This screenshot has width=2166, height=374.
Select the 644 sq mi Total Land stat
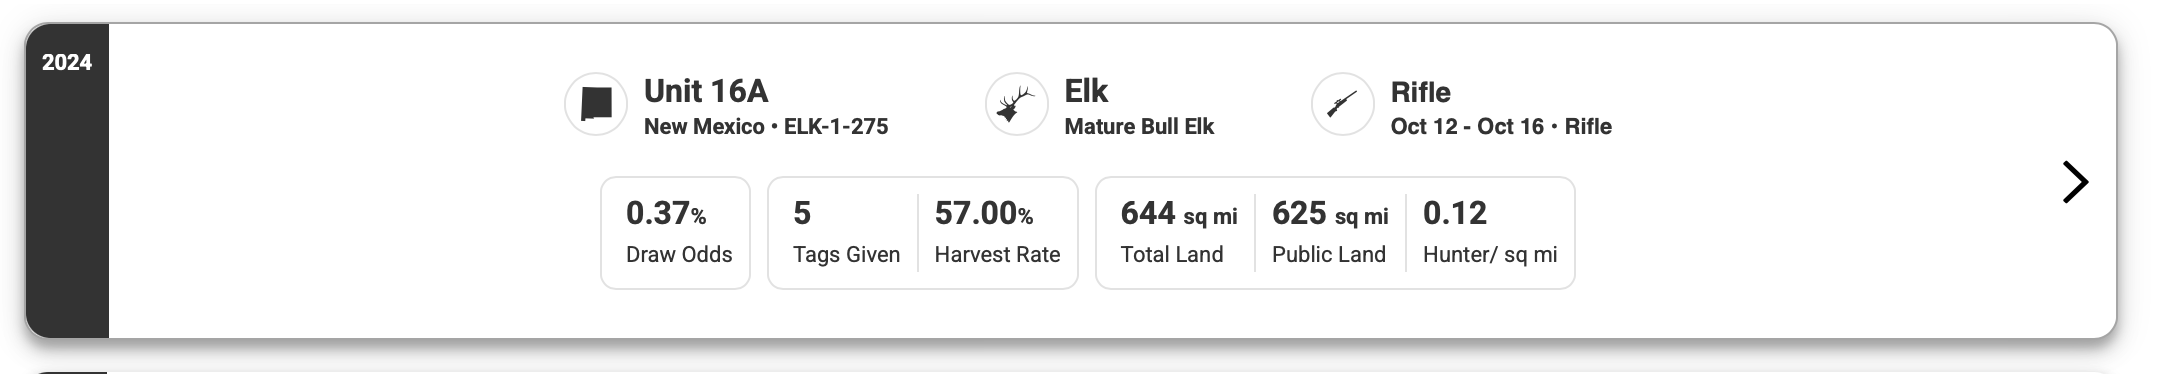[1178, 233]
